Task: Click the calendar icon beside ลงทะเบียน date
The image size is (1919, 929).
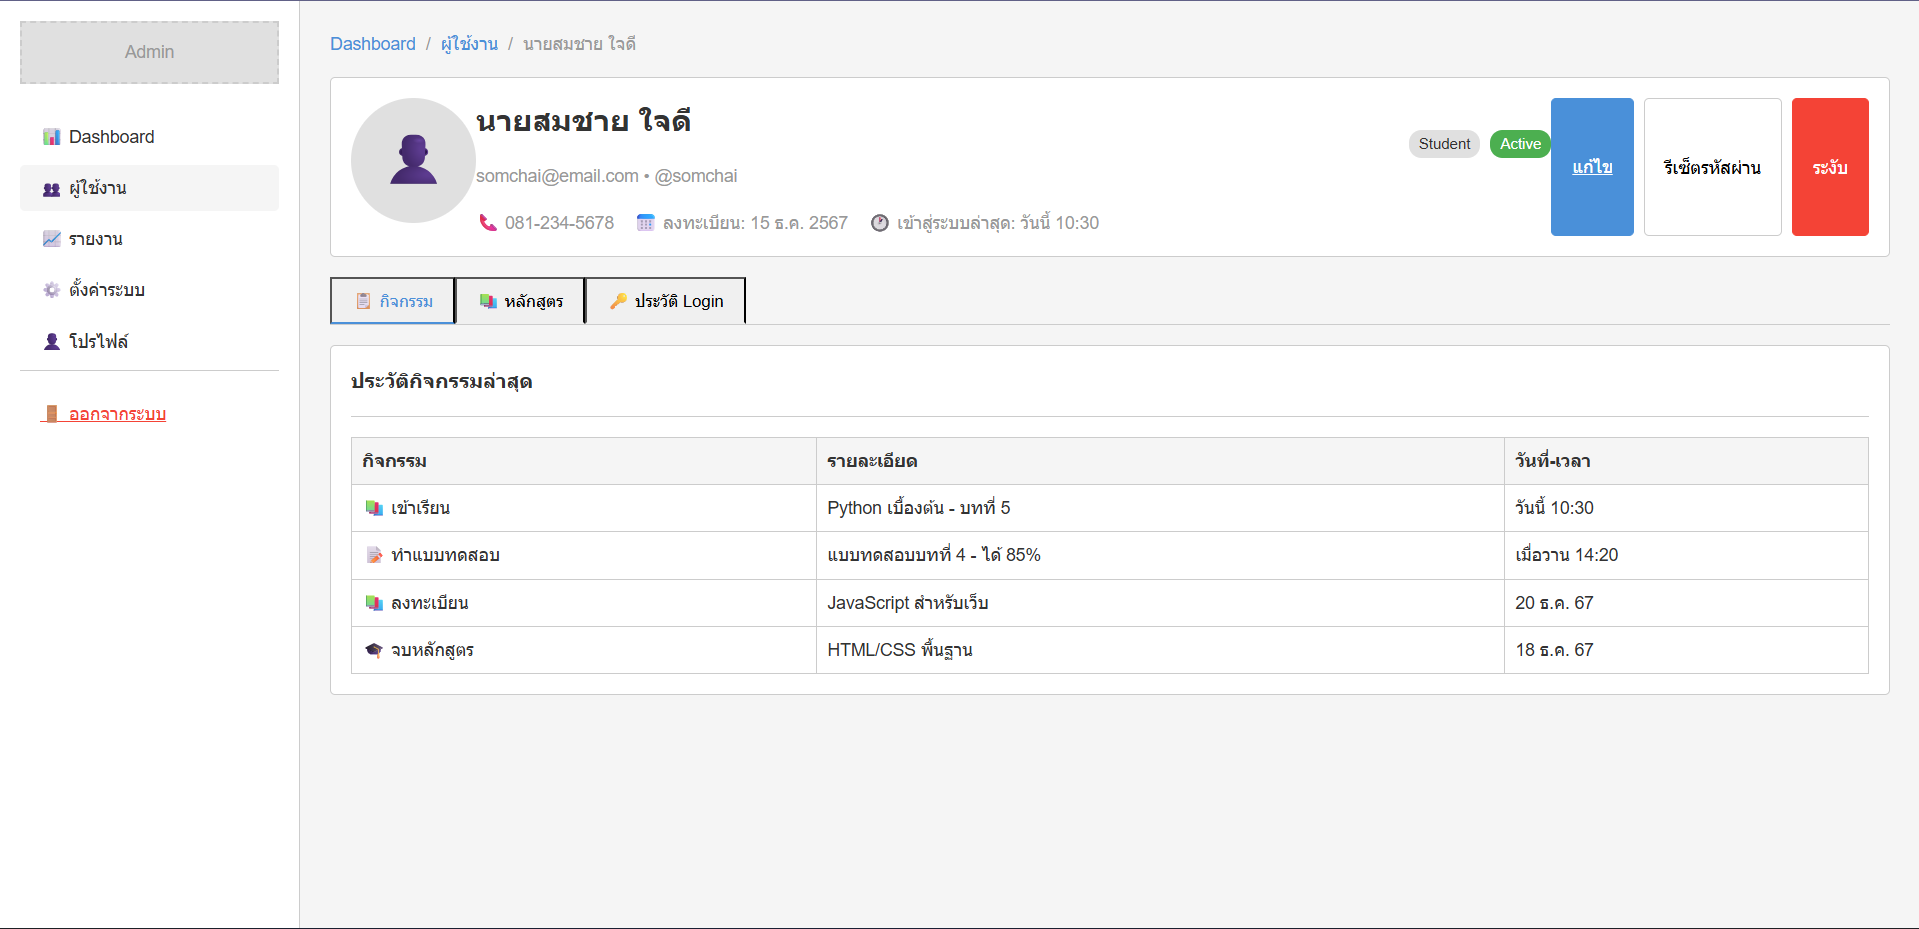Action: 646,223
